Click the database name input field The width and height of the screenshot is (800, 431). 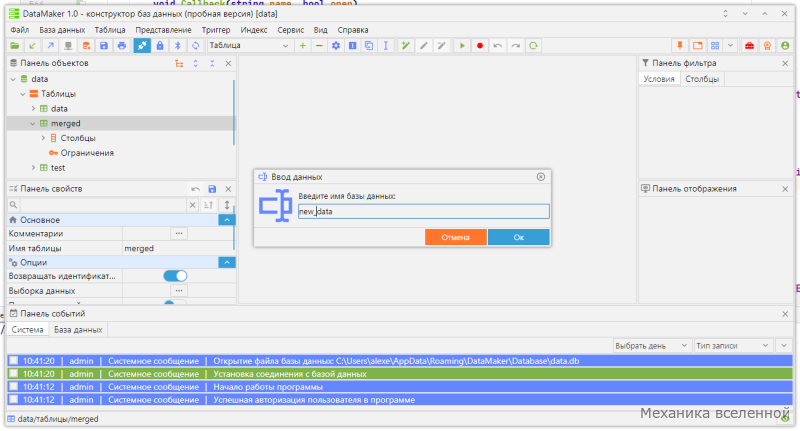(423, 212)
